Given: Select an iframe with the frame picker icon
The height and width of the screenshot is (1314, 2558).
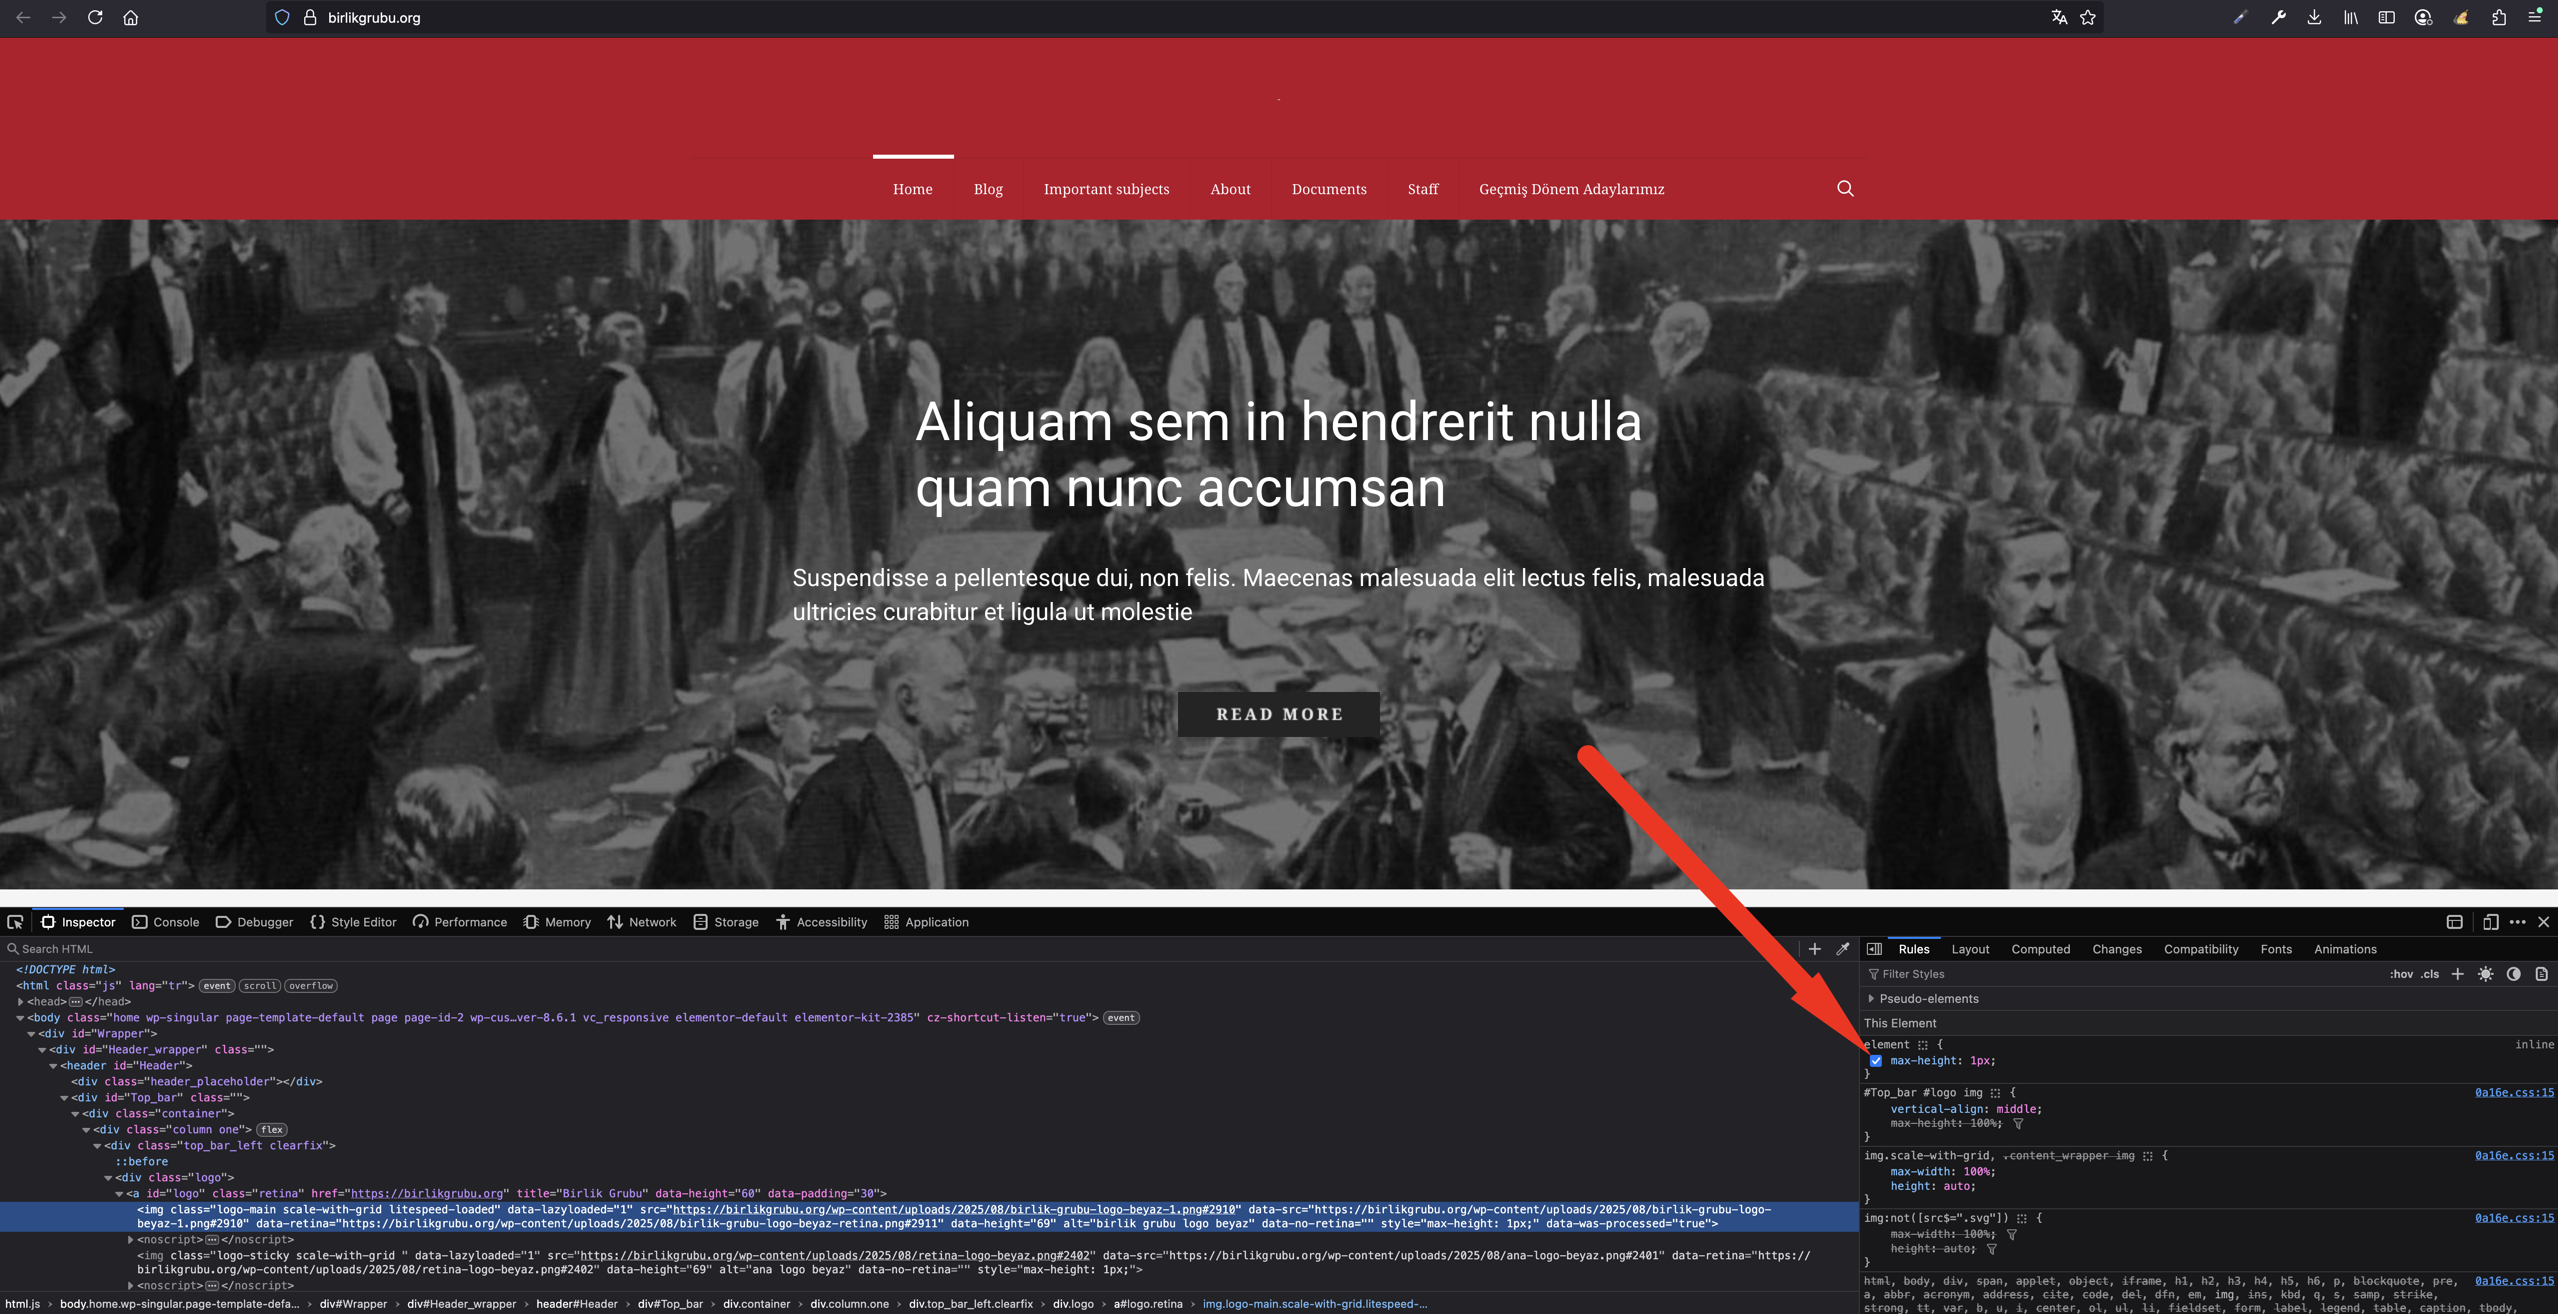Looking at the screenshot, I should (2454, 922).
